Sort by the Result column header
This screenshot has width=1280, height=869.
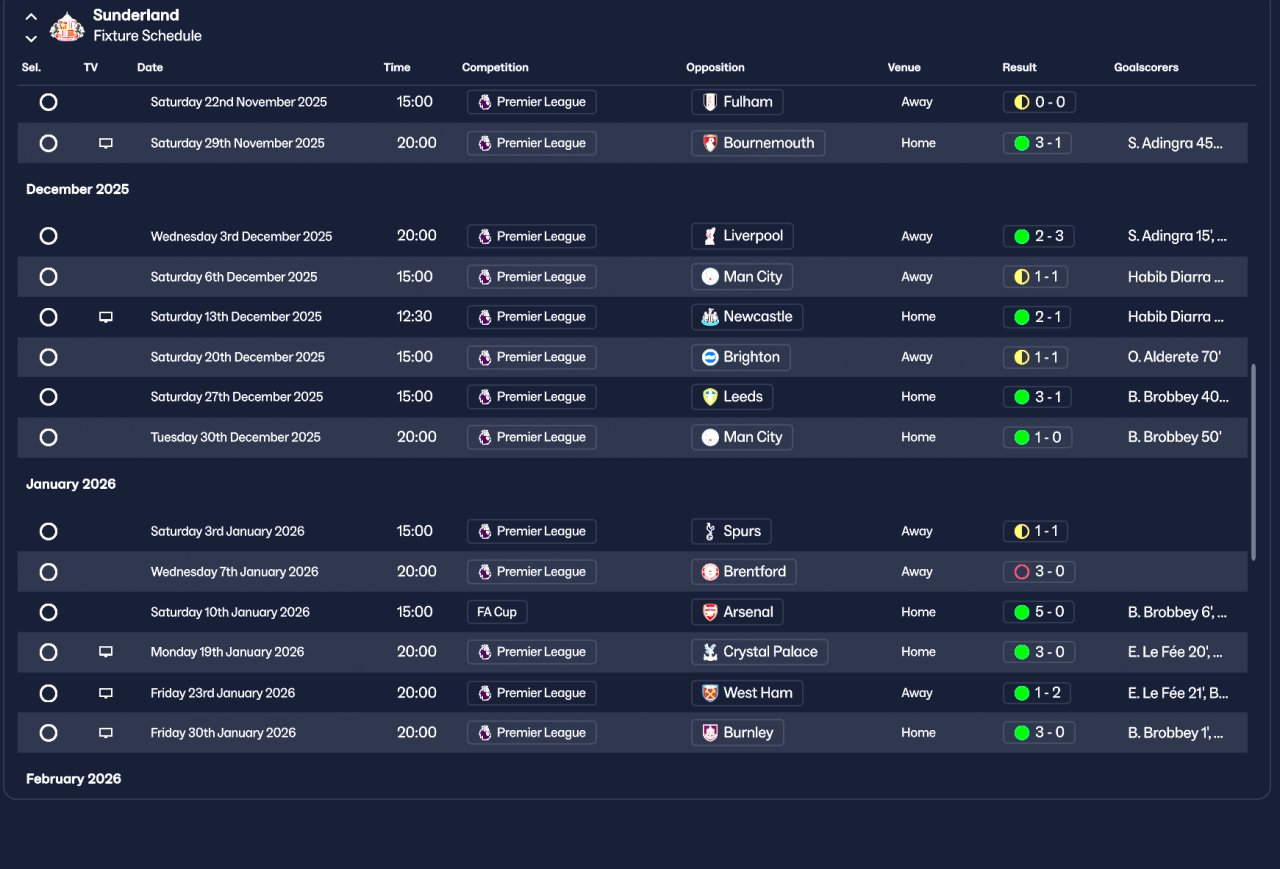pos(1019,68)
